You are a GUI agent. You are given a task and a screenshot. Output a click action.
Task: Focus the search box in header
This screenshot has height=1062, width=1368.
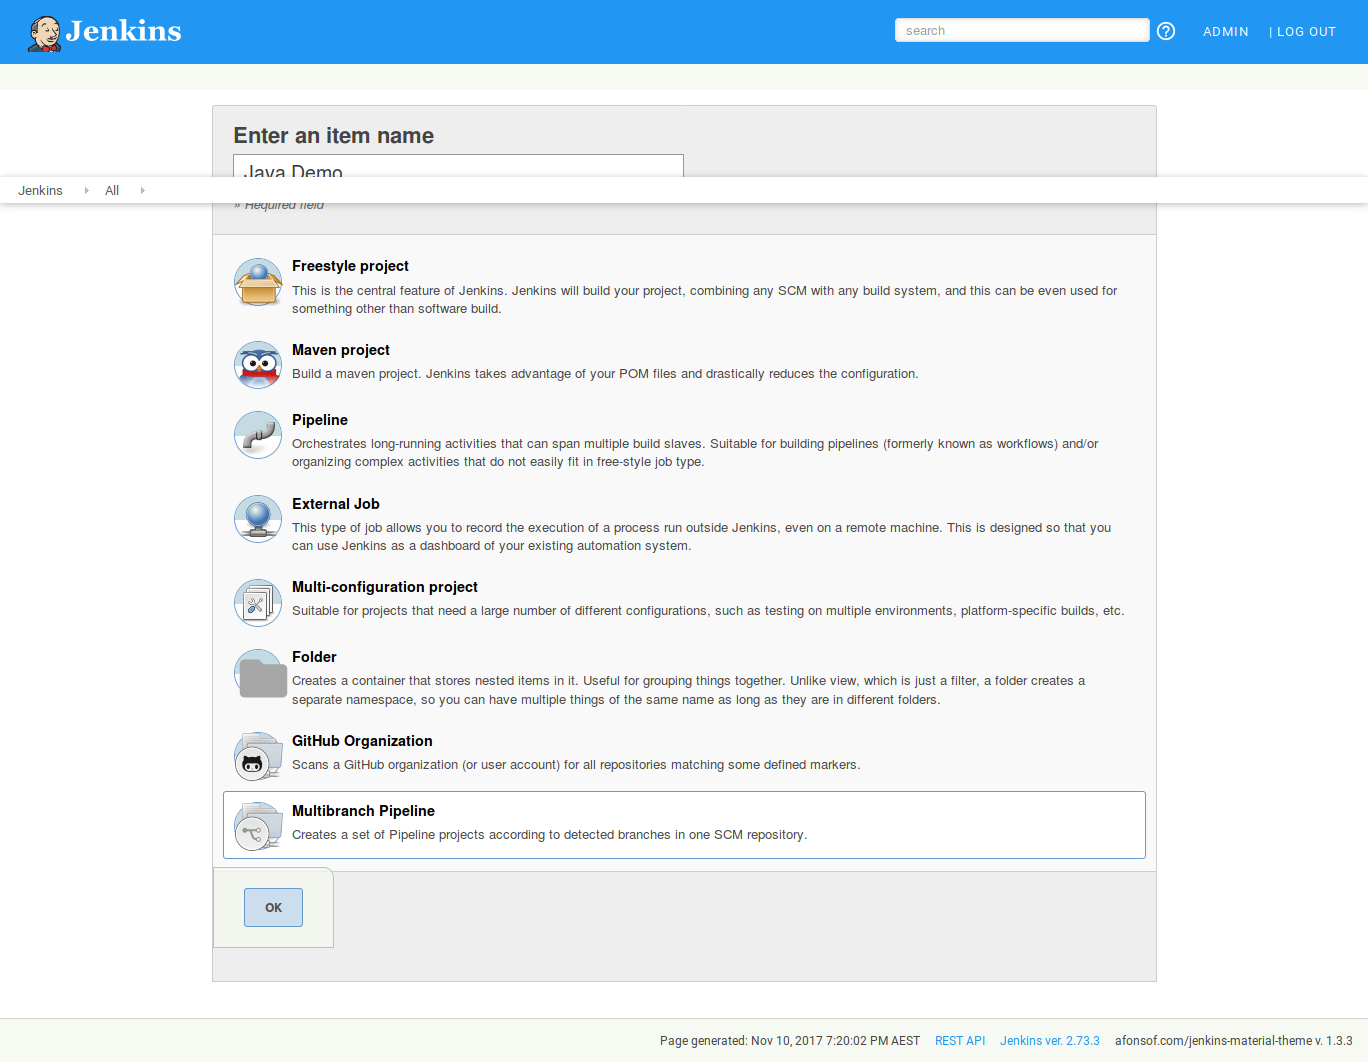(1021, 31)
